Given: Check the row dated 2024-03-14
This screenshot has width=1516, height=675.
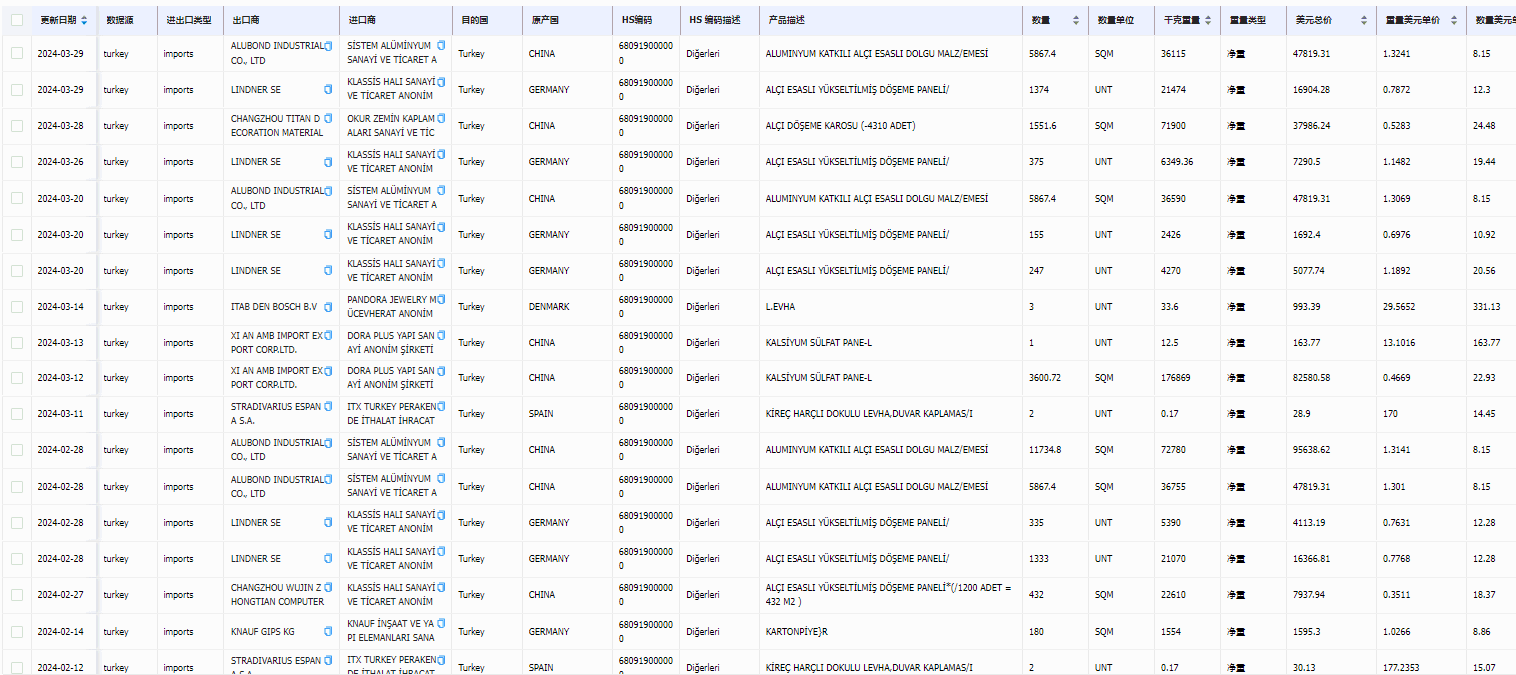Looking at the screenshot, I should pos(16,307).
